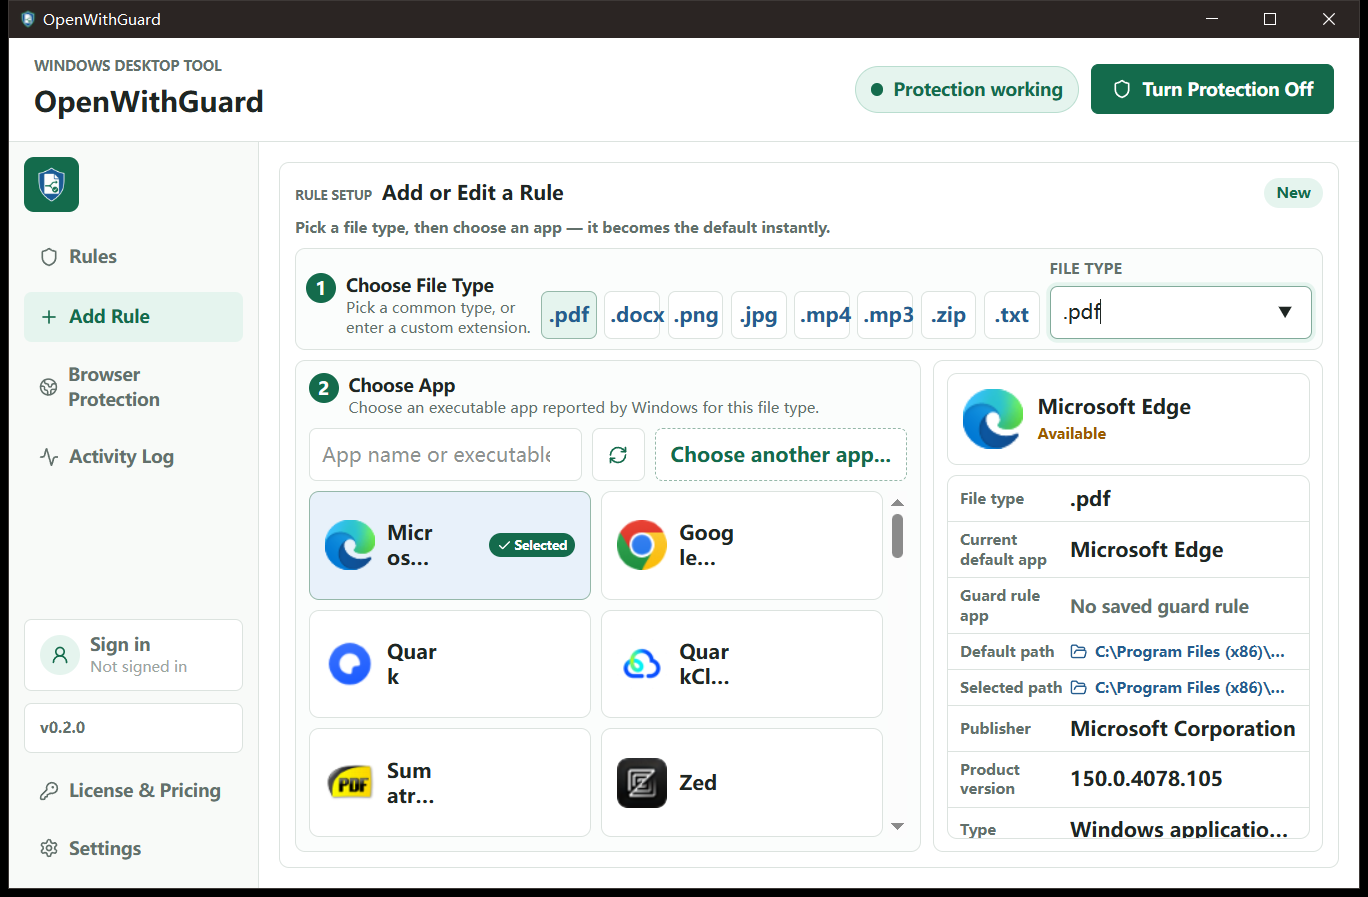1368x897 pixels.
Task: Open the Activity Log
Action: coord(133,457)
